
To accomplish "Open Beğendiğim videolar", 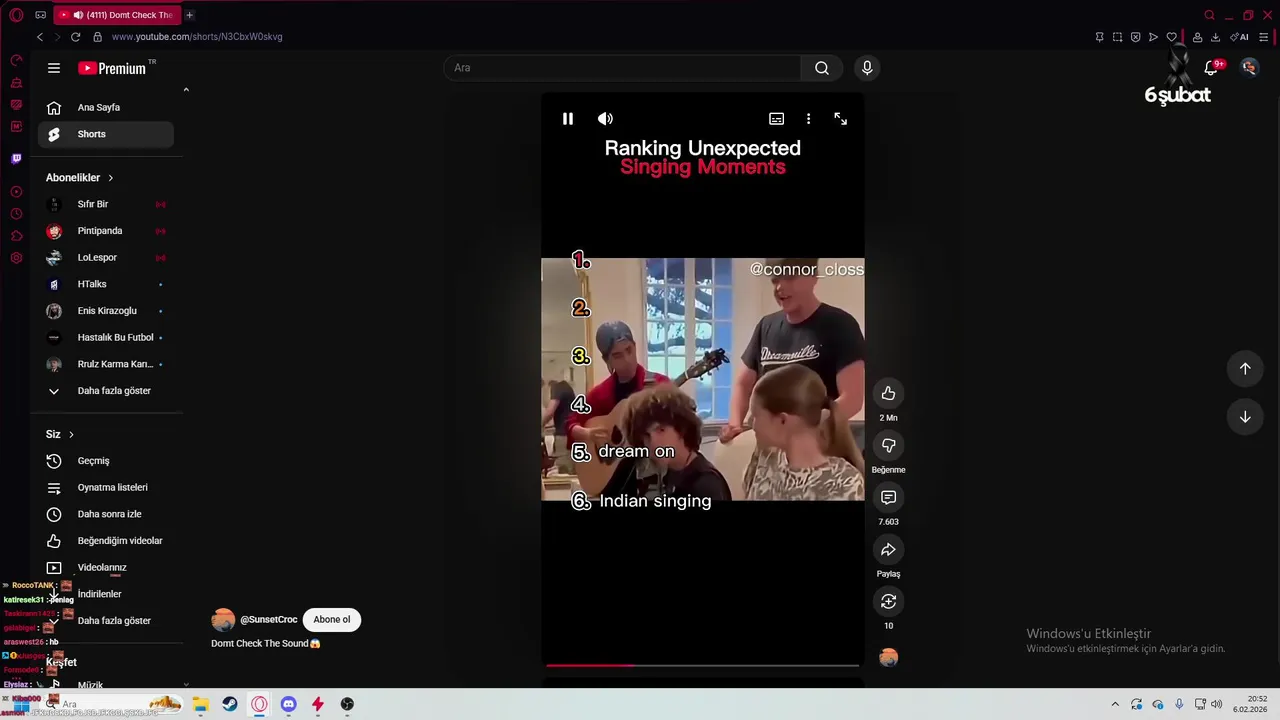I will click(x=106, y=541).
